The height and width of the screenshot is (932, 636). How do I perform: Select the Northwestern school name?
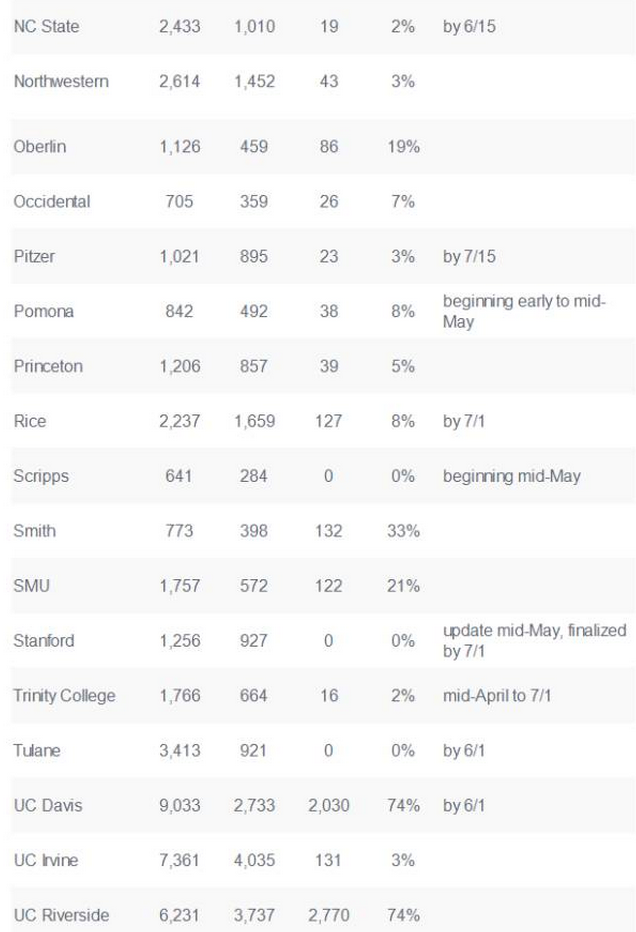tap(61, 81)
